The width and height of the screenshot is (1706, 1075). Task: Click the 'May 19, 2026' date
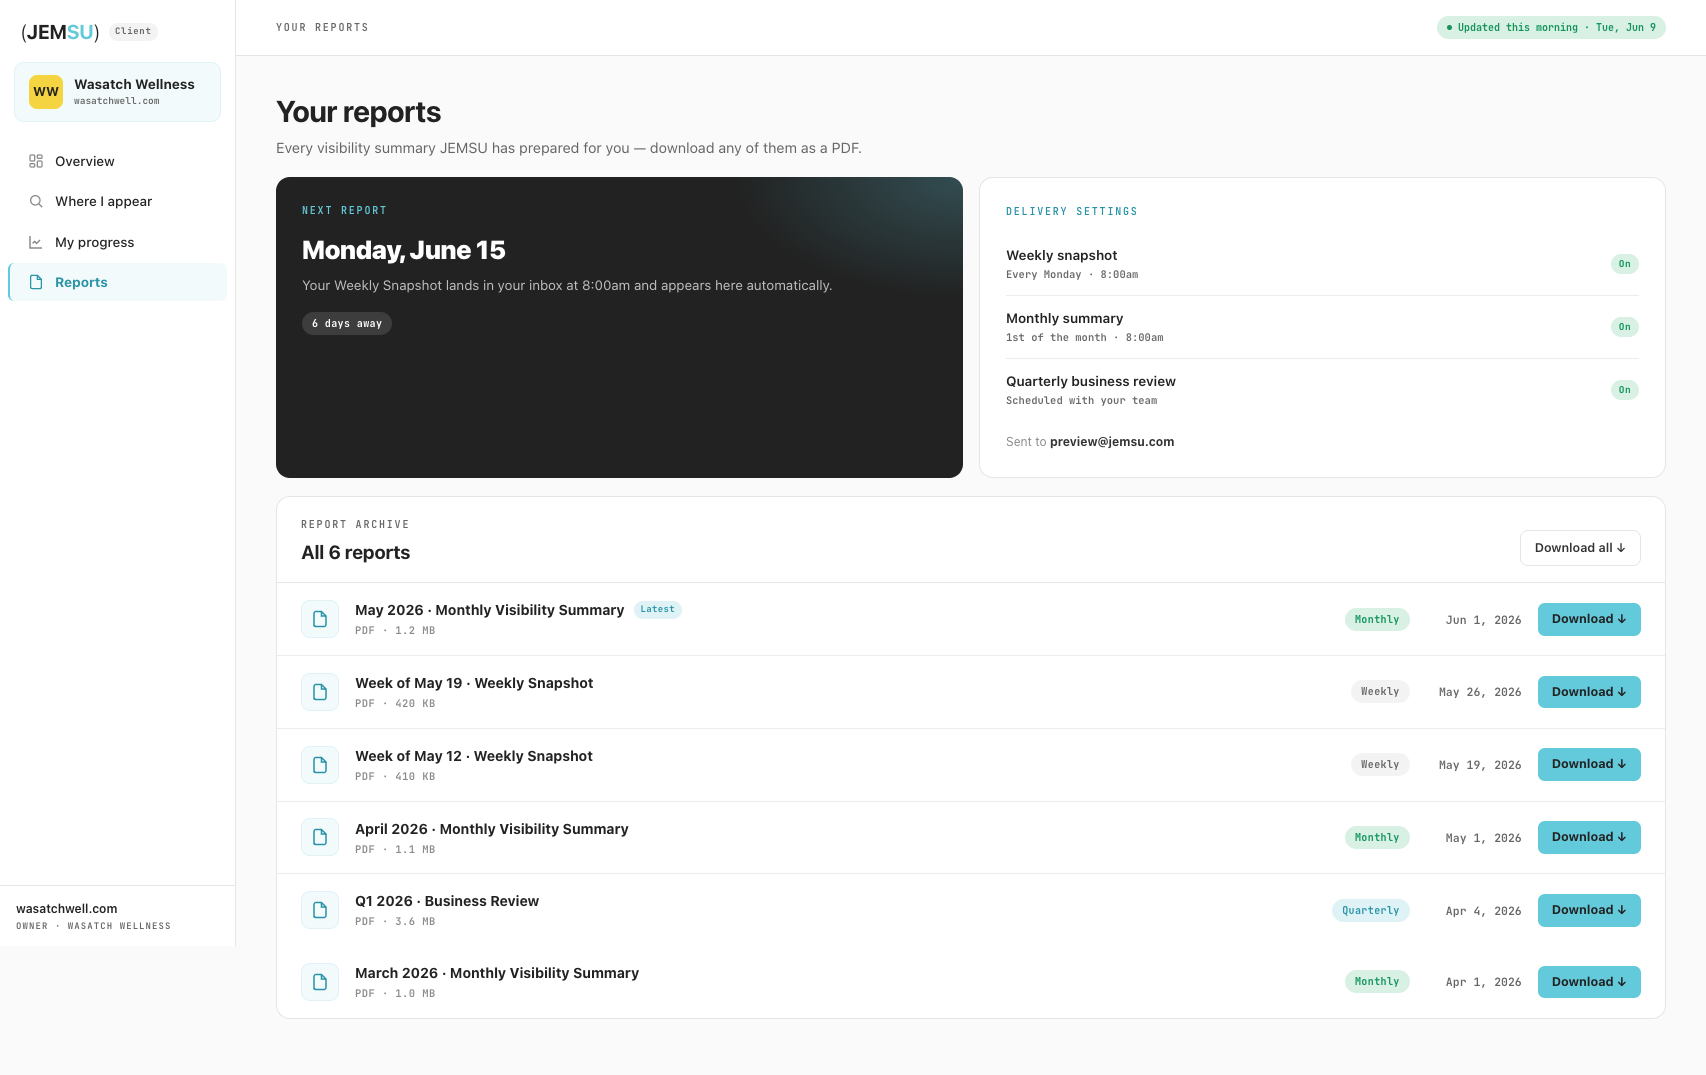[1480, 765]
